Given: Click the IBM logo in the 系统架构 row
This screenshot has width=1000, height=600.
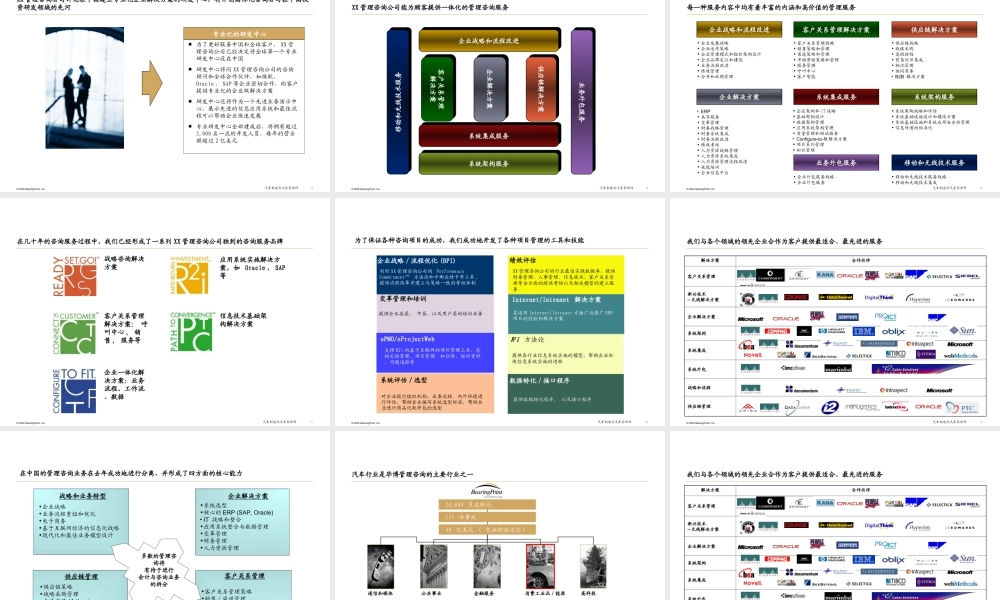Looking at the screenshot, I should tap(862, 332).
